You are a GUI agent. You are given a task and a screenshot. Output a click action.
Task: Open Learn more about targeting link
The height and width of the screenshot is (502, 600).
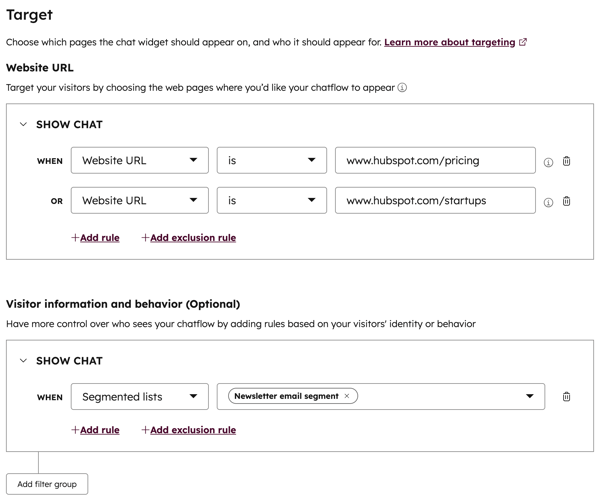click(449, 43)
